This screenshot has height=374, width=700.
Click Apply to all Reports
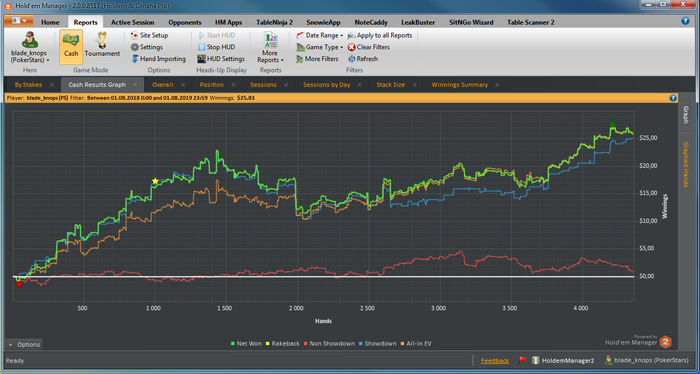[380, 35]
